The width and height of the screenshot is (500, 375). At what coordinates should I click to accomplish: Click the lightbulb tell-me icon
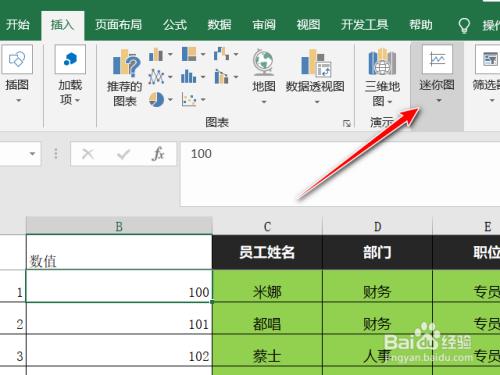pyautogui.click(x=464, y=25)
